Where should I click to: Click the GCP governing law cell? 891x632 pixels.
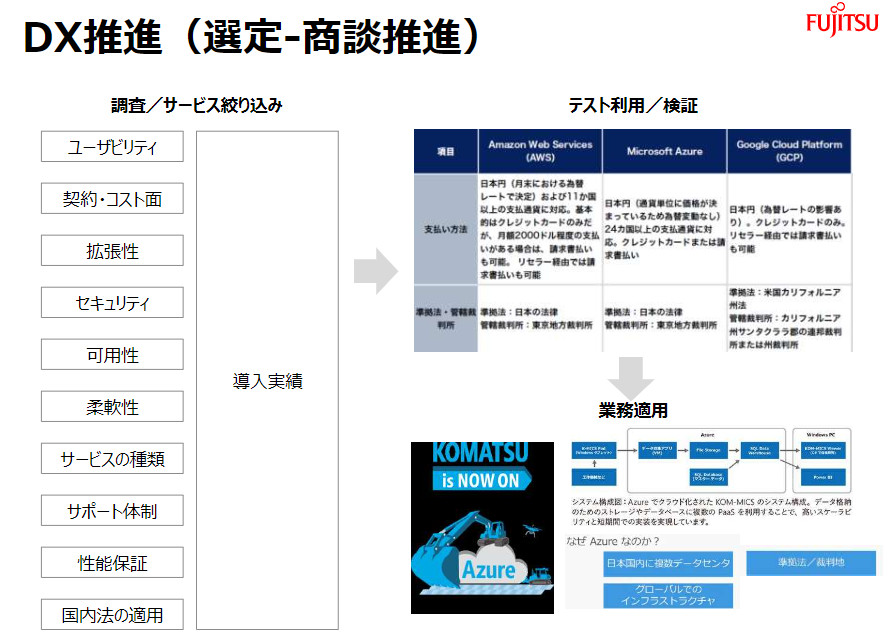(789, 318)
